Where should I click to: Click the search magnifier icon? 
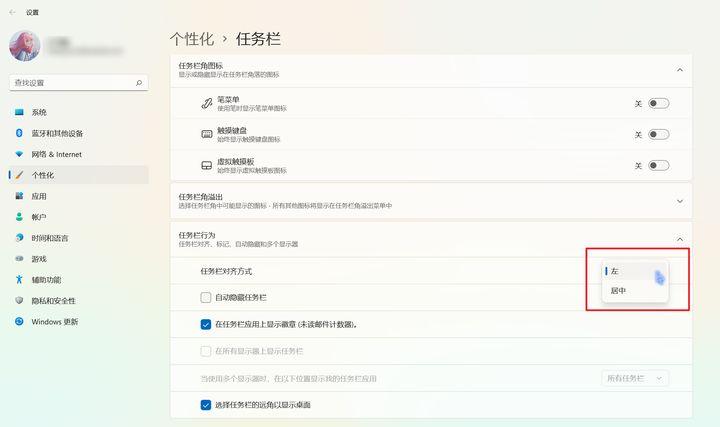139,83
